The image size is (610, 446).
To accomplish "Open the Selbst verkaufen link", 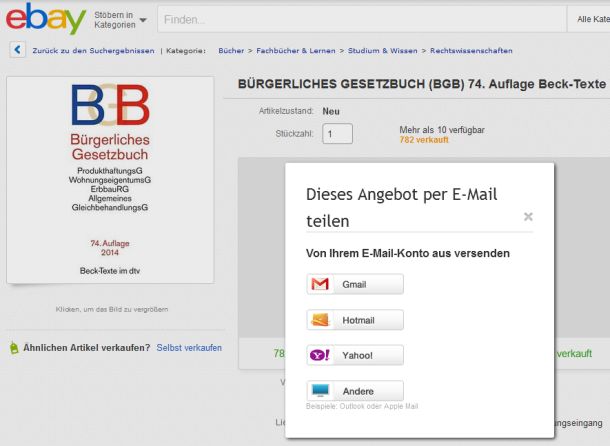I will (x=189, y=348).
